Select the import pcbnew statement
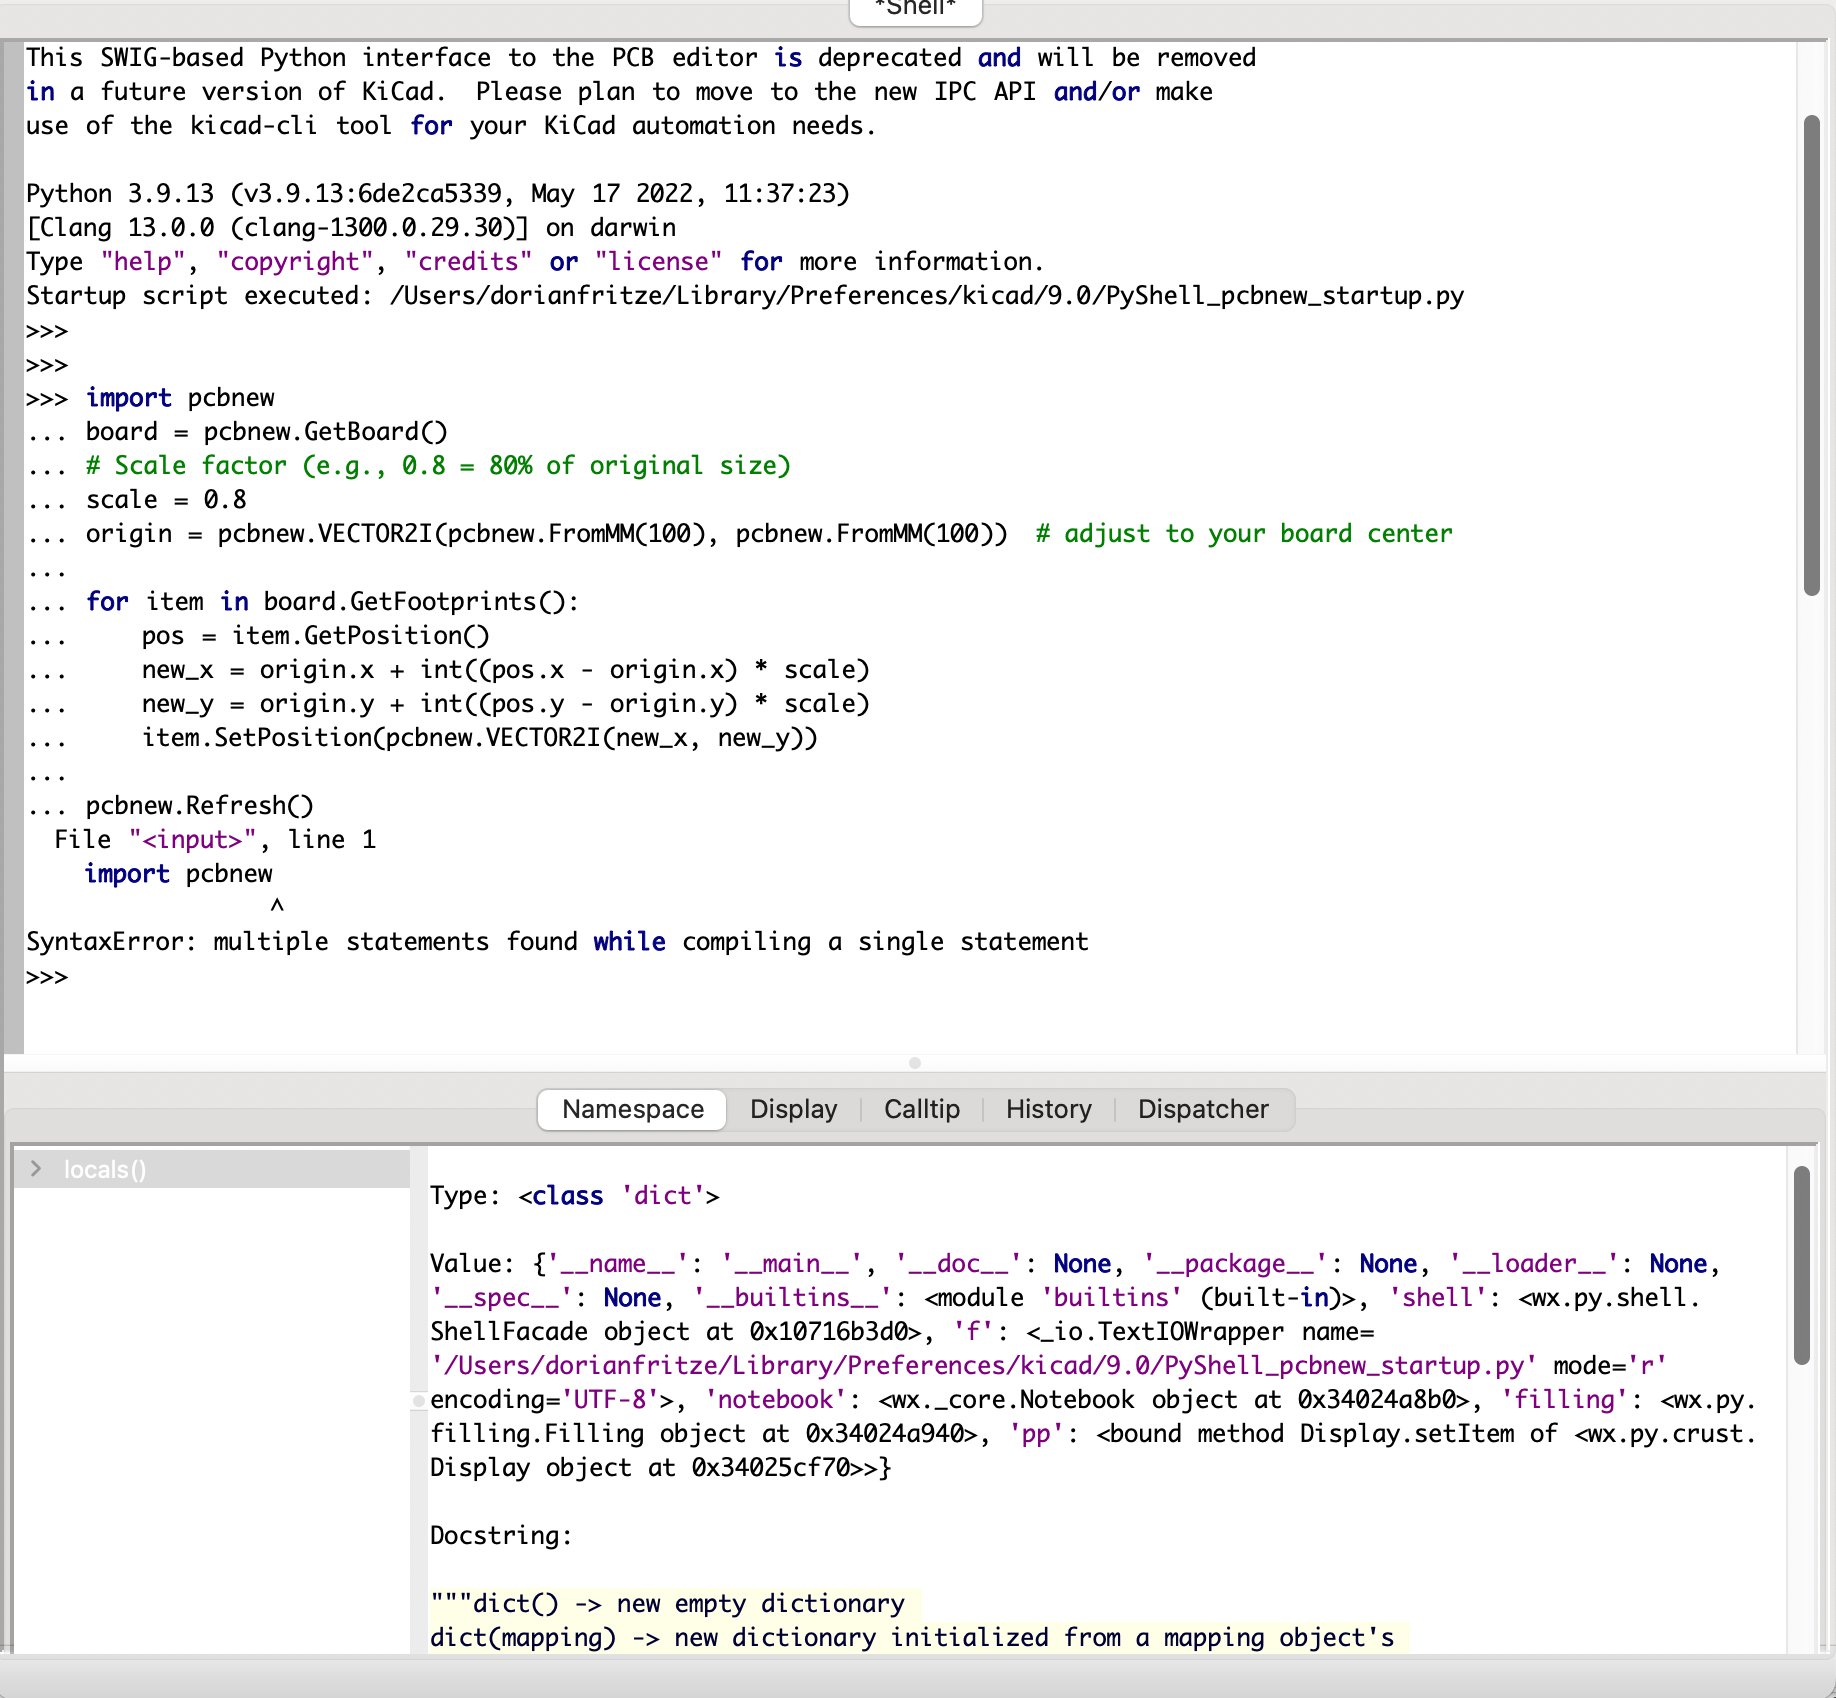The width and height of the screenshot is (1836, 1698). click(180, 397)
